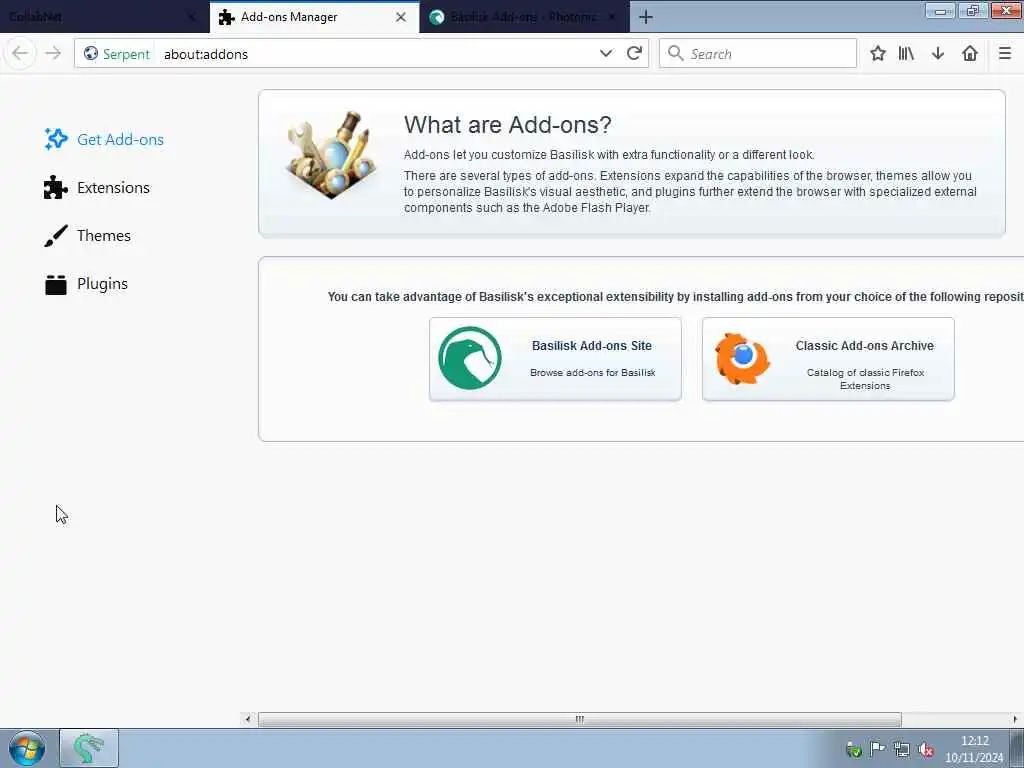Click the Get Add-ons sparkle icon
This screenshot has width=1024, height=768.
56,139
